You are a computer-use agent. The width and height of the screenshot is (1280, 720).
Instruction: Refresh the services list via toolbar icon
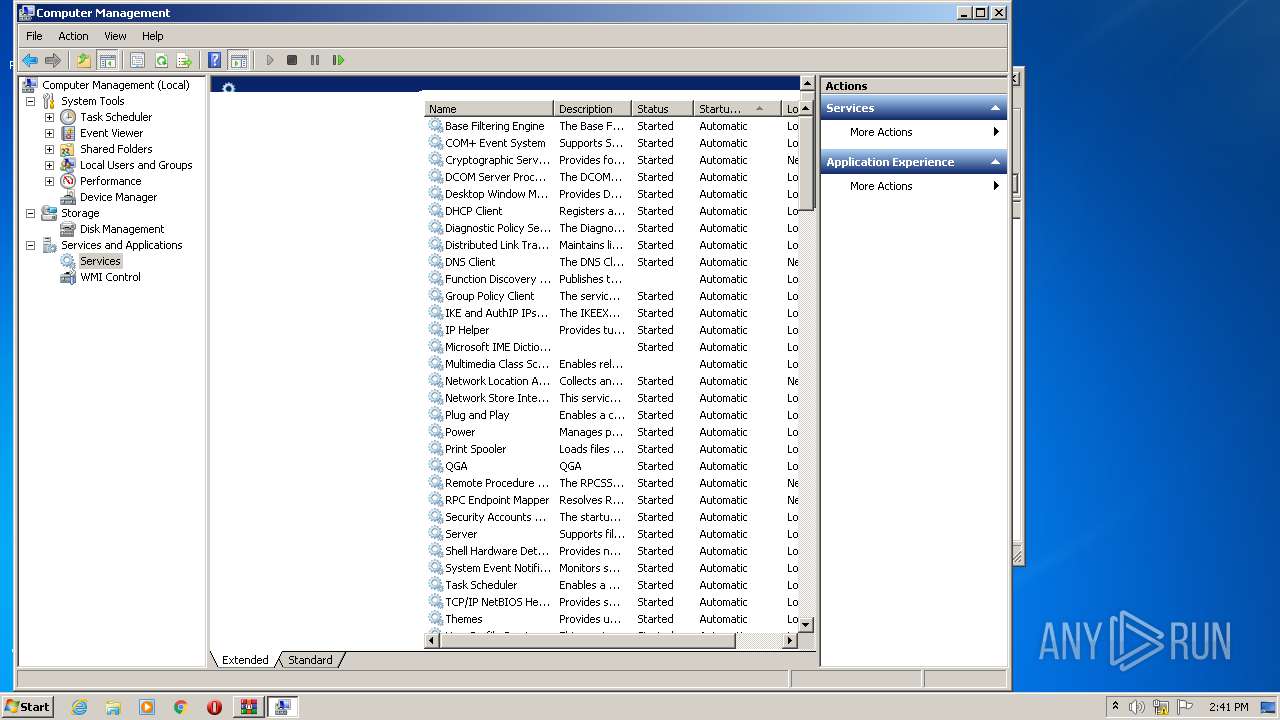point(161,60)
